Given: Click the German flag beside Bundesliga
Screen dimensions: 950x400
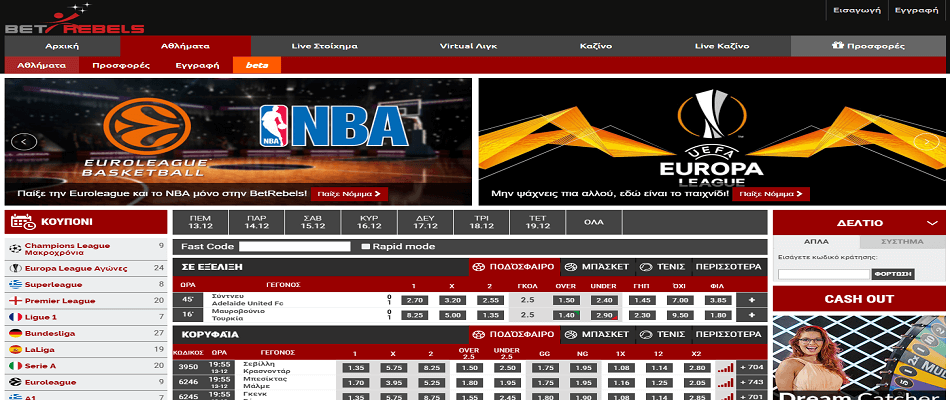Looking at the screenshot, I should coord(15,333).
